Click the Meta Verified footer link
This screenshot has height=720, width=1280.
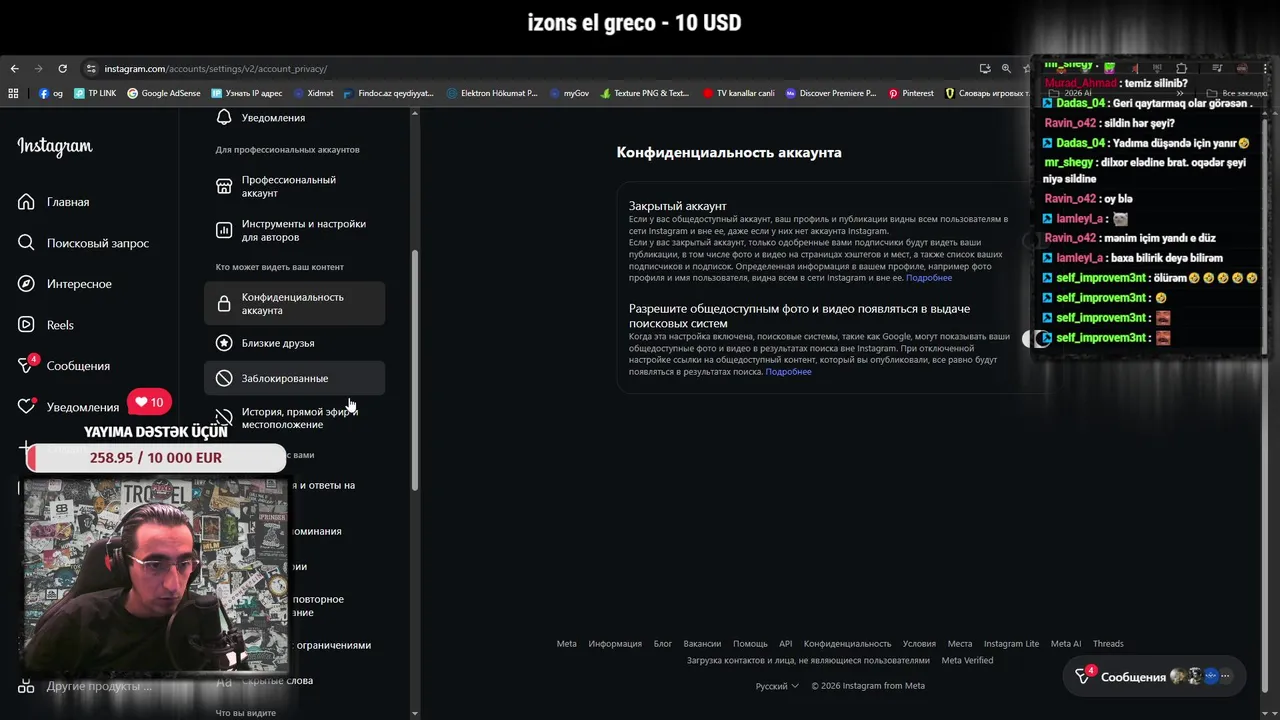point(967,660)
